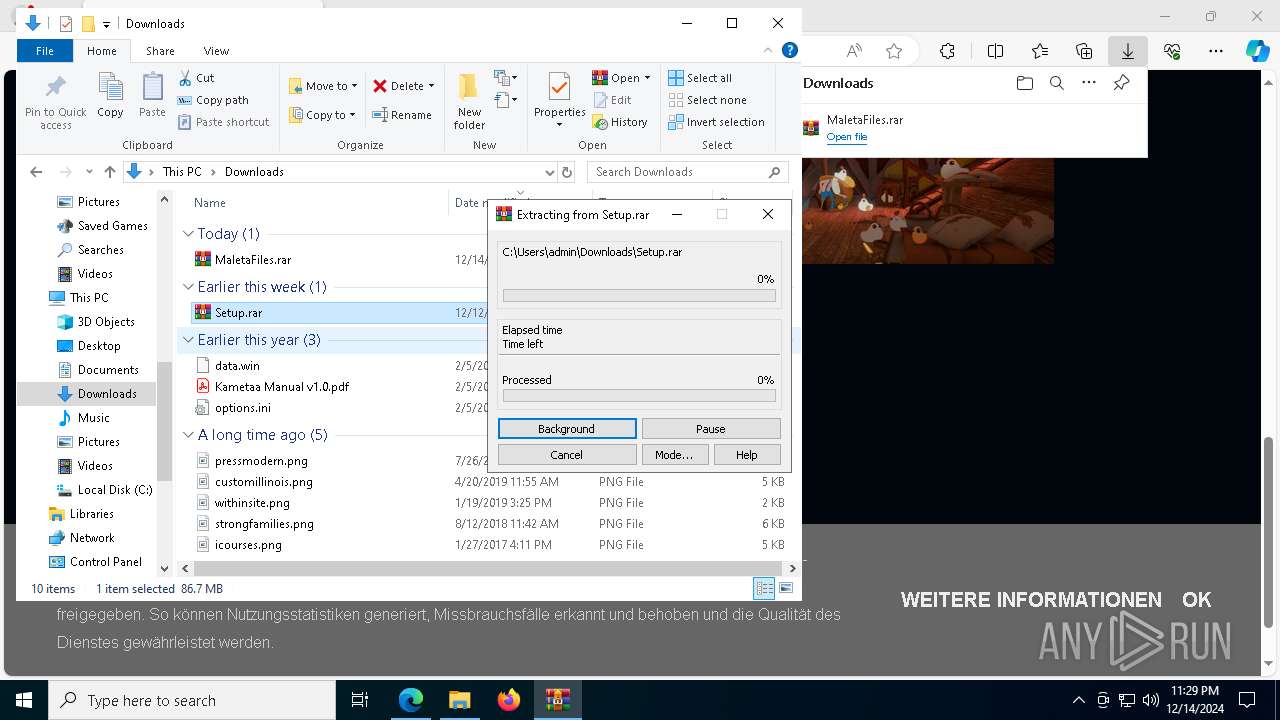Click Help in extraction dialog
This screenshot has width=1280, height=720.
(747, 455)
